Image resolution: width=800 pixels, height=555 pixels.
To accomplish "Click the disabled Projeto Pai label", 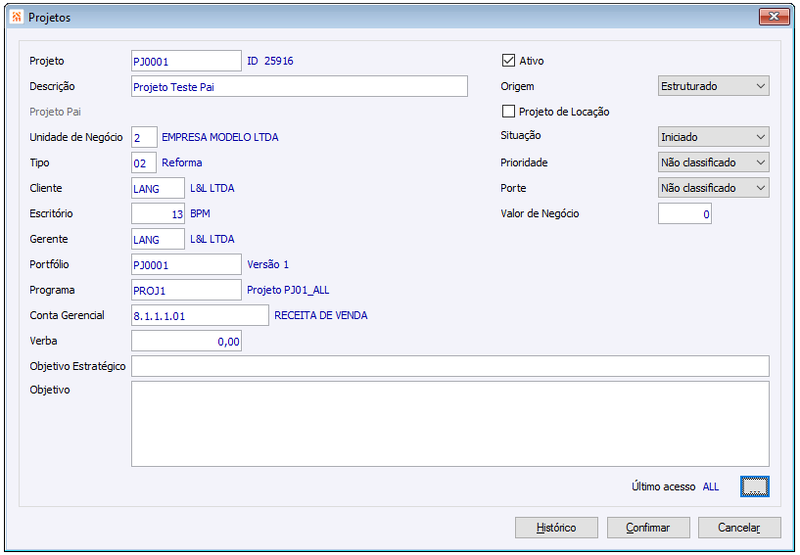I will pos(55,112).
